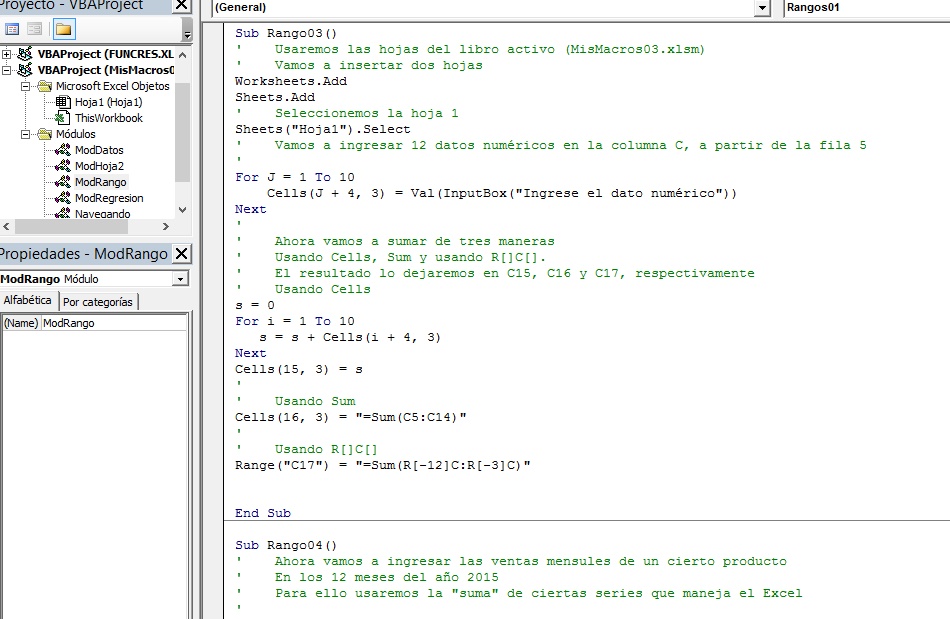The image size is (950, 619).
Task: Click the ModDatos module icon
Action: (x=62, y=150)
